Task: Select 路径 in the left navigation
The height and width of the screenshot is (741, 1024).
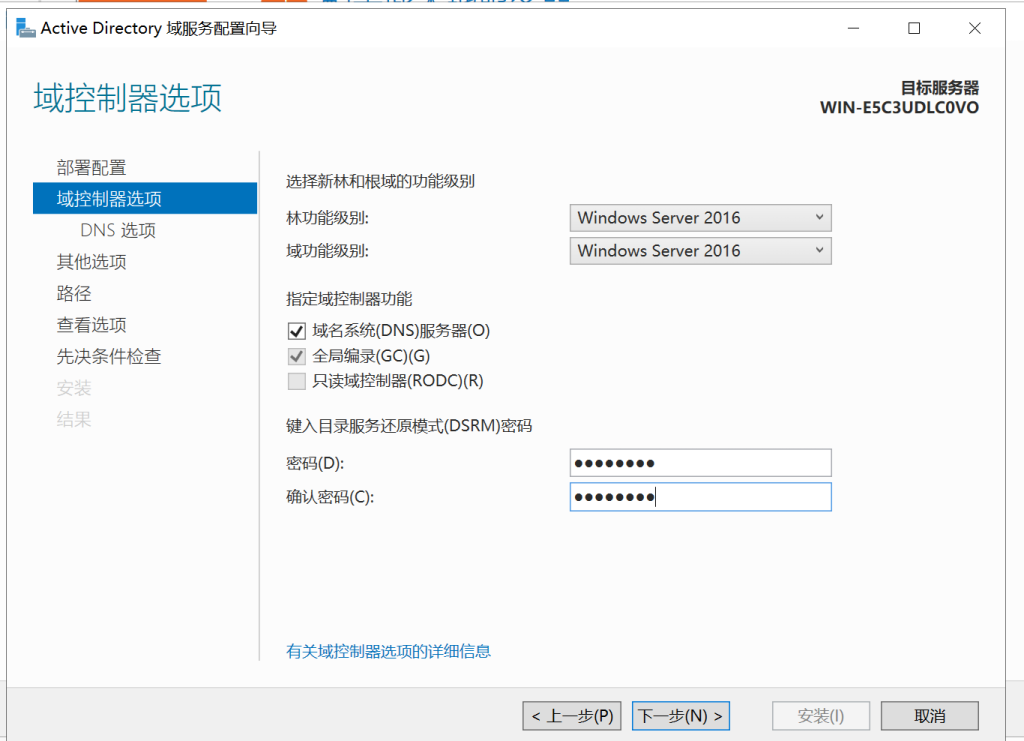Action: 74,293
